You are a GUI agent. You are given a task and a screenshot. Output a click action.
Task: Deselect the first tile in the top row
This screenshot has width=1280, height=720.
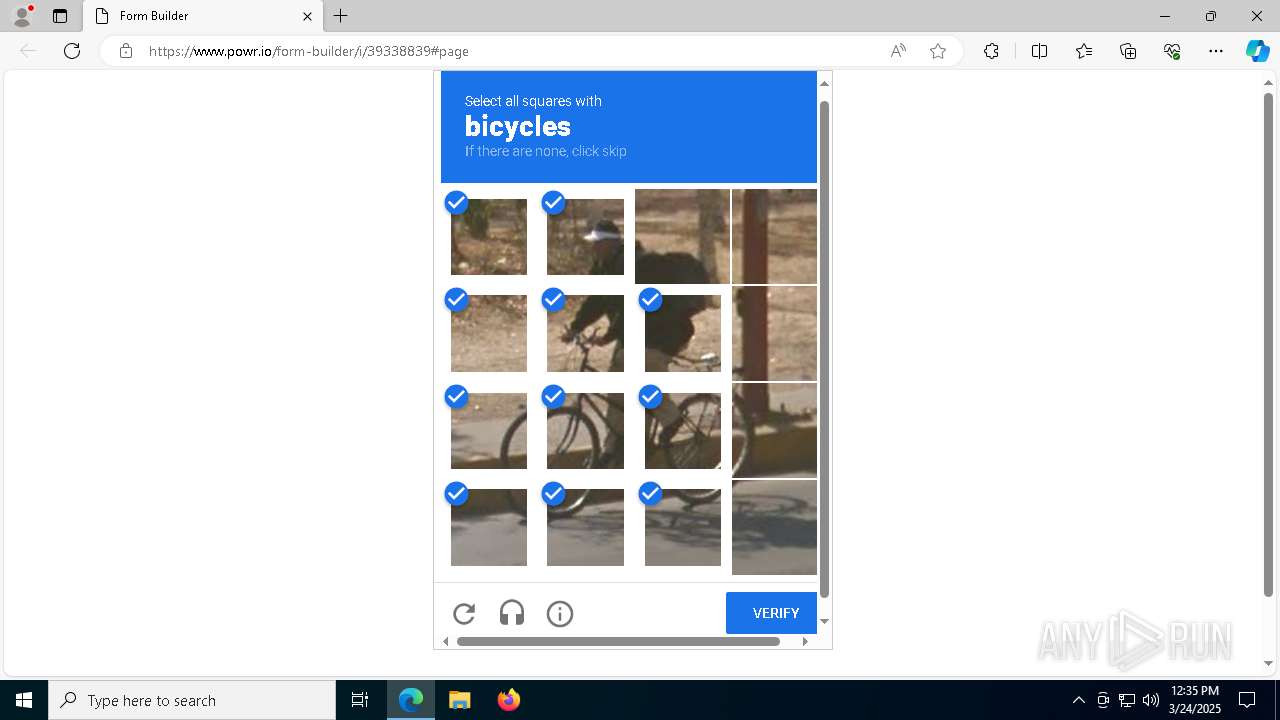click(488, 236)
